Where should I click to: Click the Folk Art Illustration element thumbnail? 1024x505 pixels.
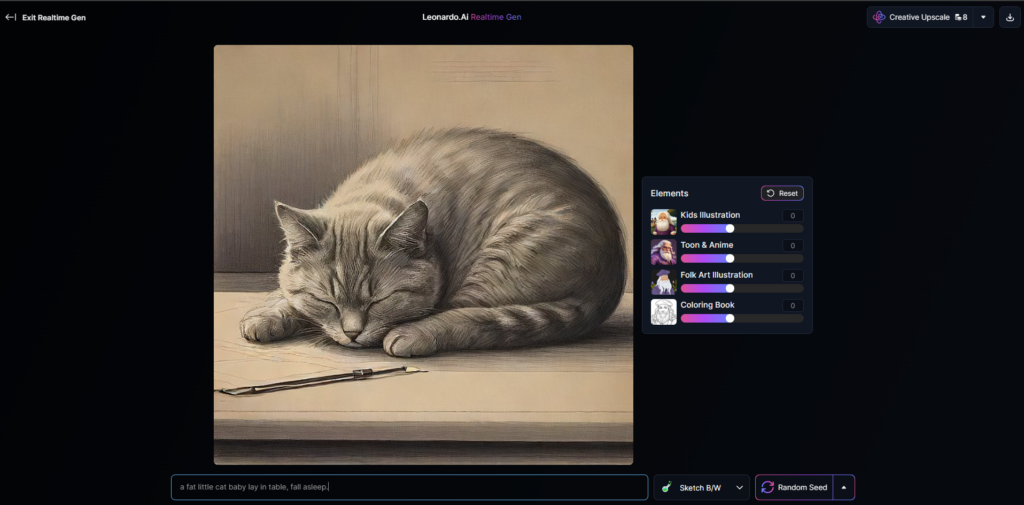point(663,282)
